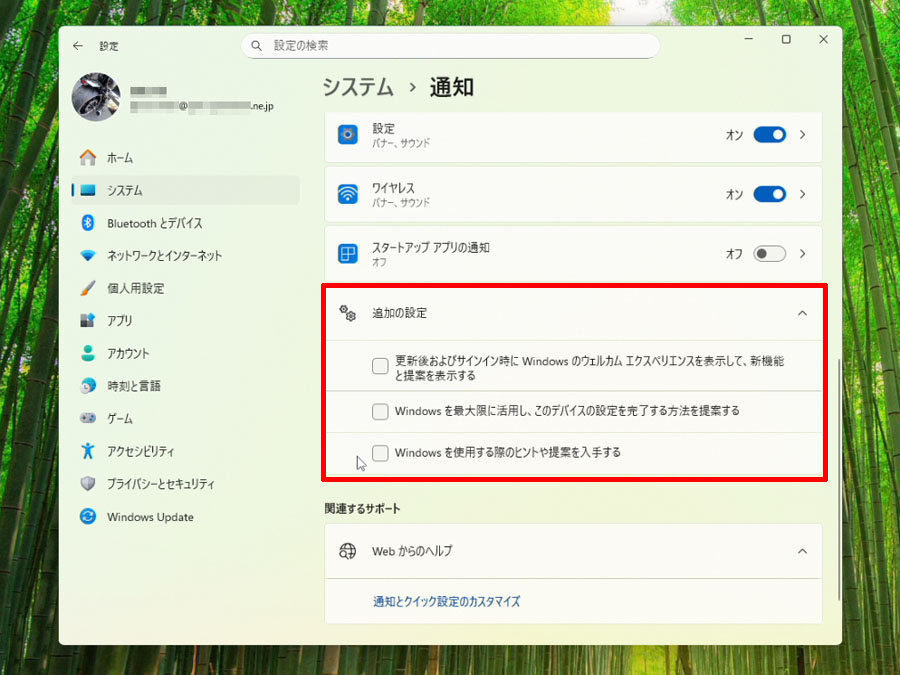This screenshot has width=900, height=675.
Task: Open the user profile picture
Action: pos(96,96)
